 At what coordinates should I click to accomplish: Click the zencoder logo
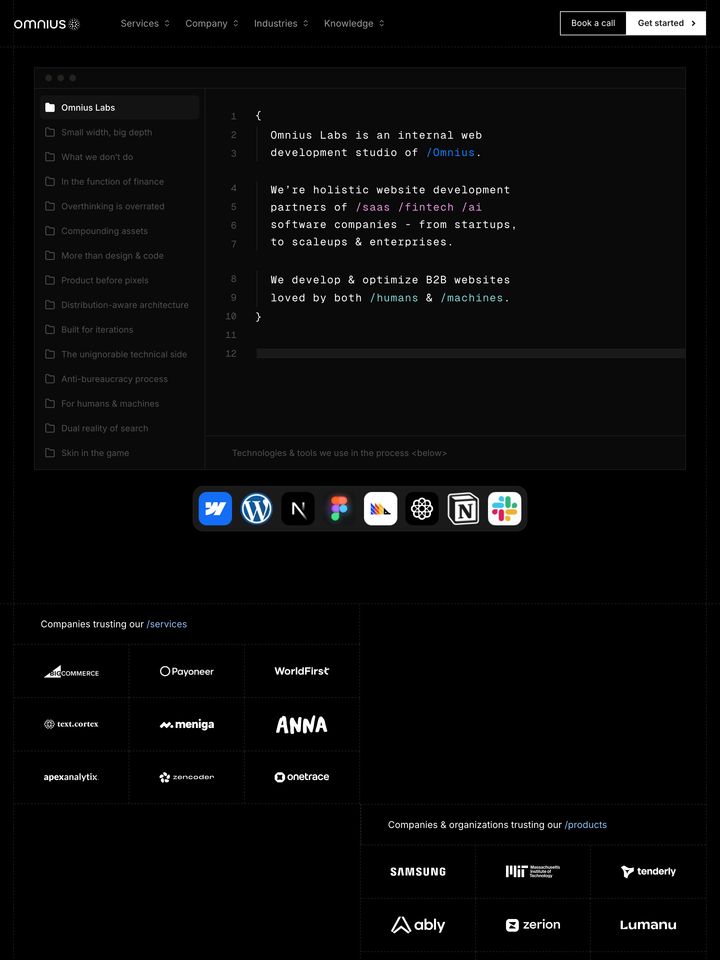pos(187,777)
